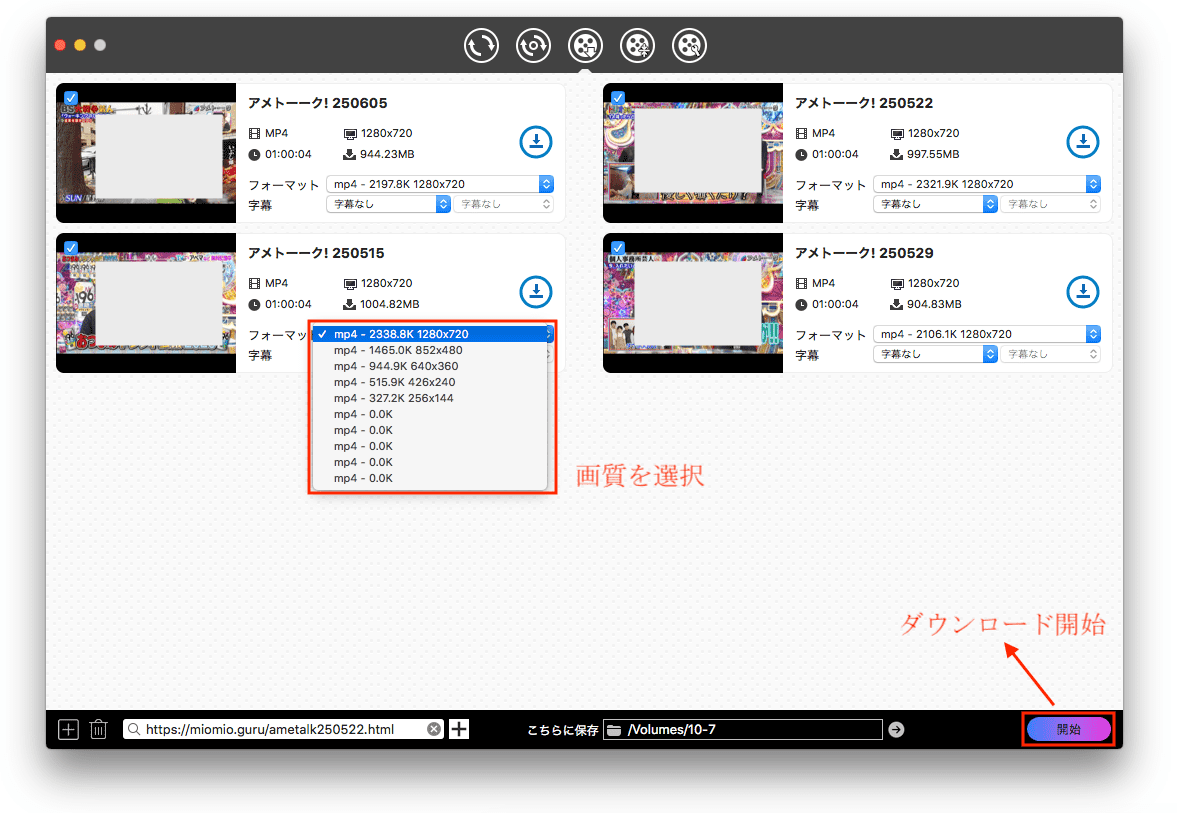Open the first convert tab icon in top toolbar
The width and height of the screenshot is (1177, 813).
tap(481, 46)
